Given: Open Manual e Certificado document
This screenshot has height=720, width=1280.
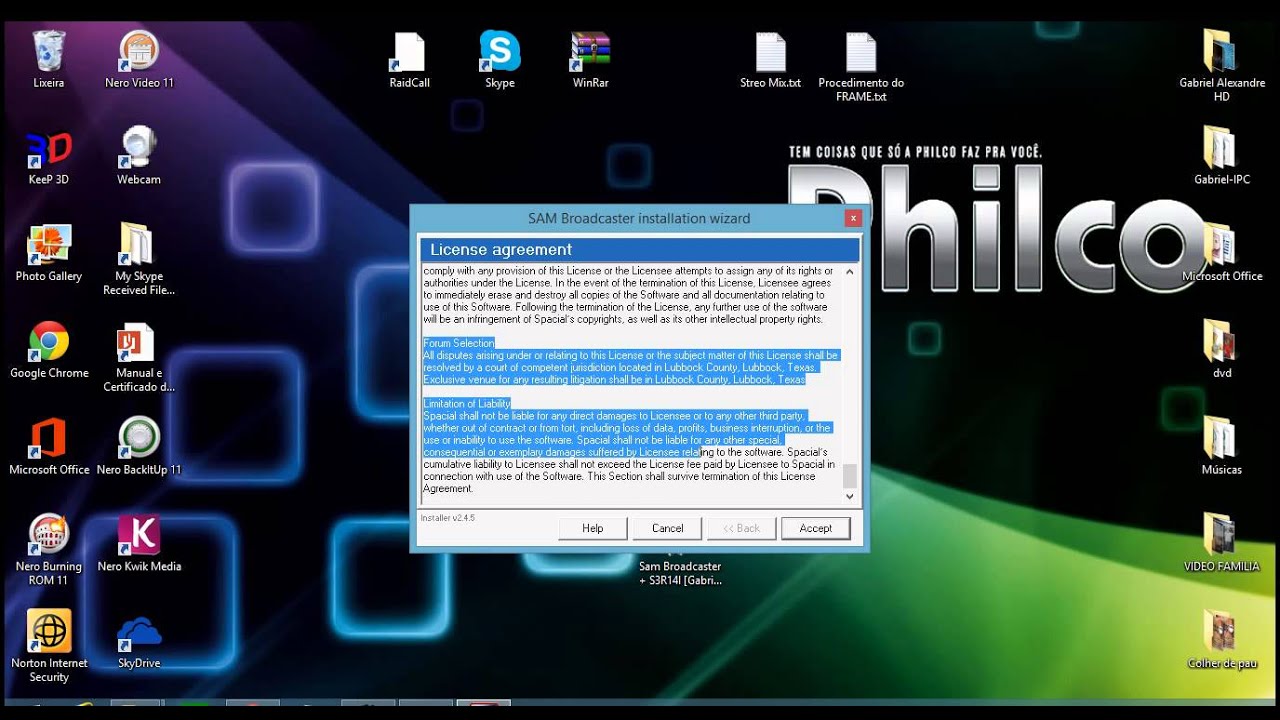Looking at the screenshot, I should (x=139, y=356).
